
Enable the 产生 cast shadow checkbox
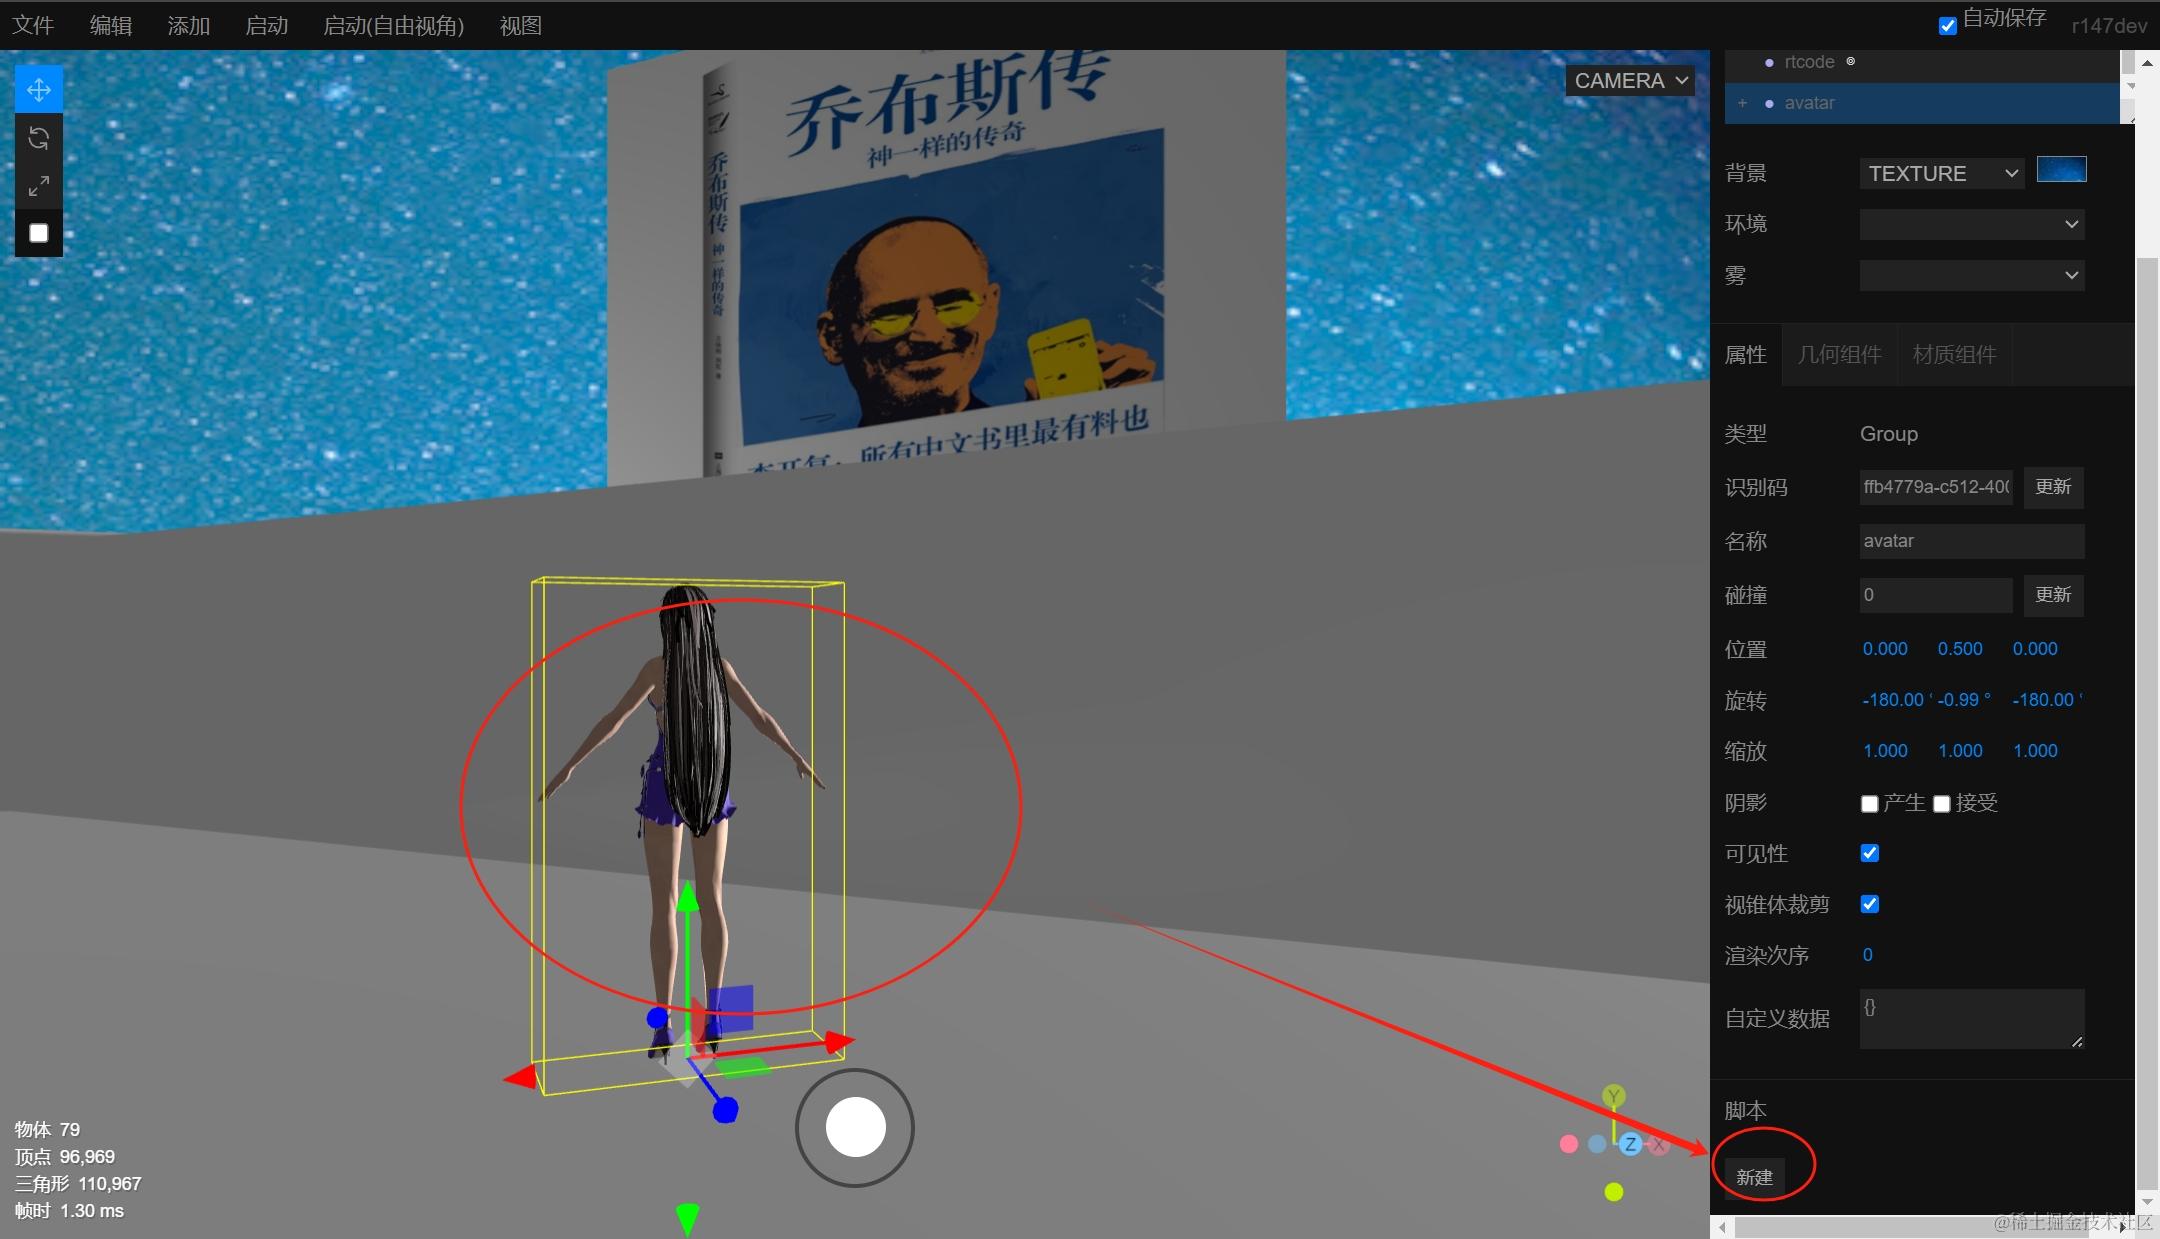pyautogui.click(x=1869, y=804)
